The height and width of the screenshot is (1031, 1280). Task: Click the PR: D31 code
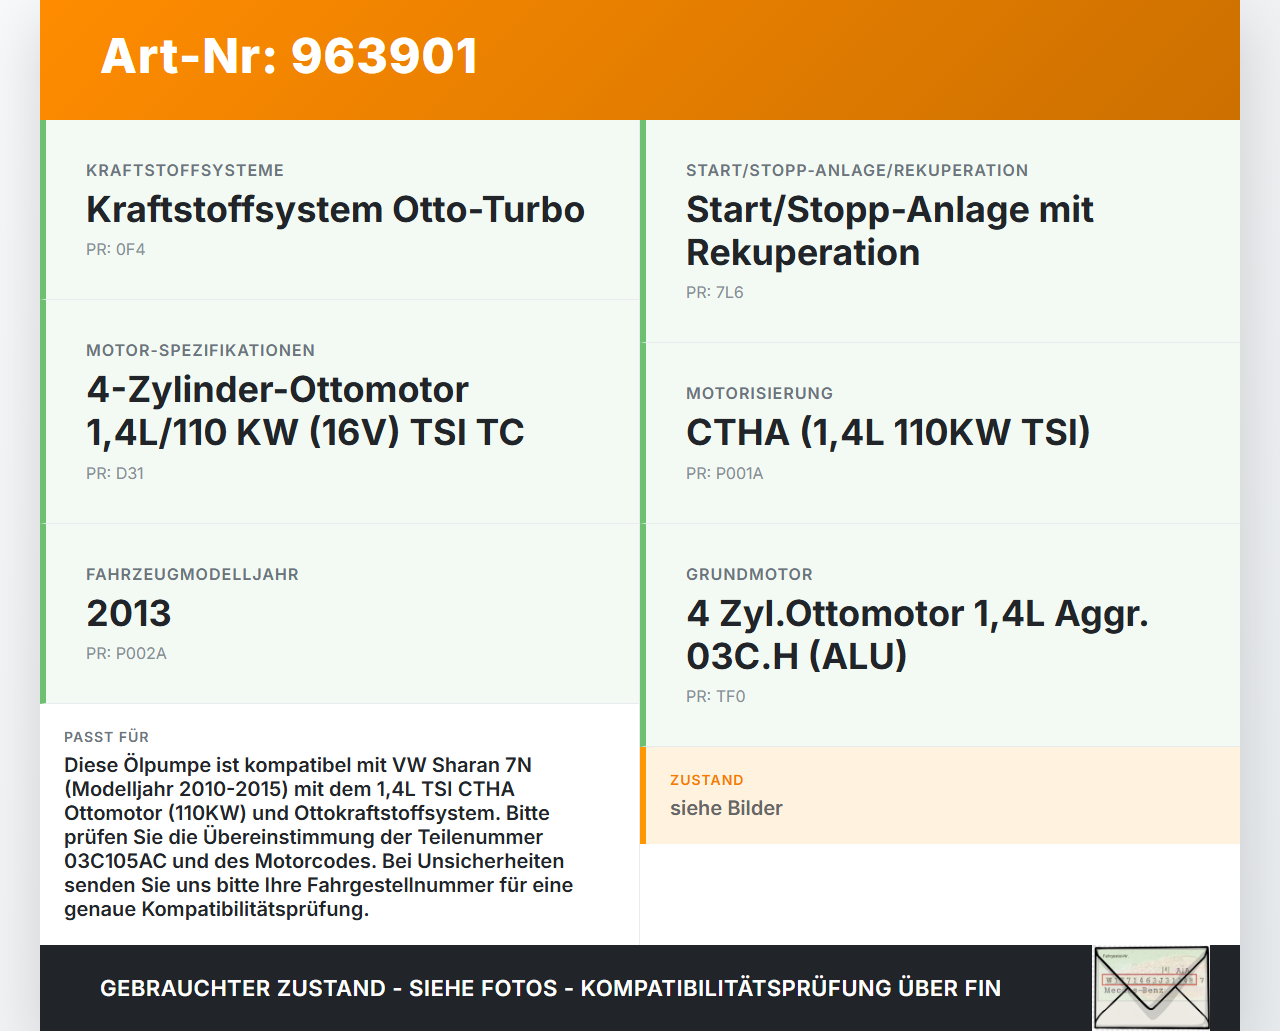(115, 474)
